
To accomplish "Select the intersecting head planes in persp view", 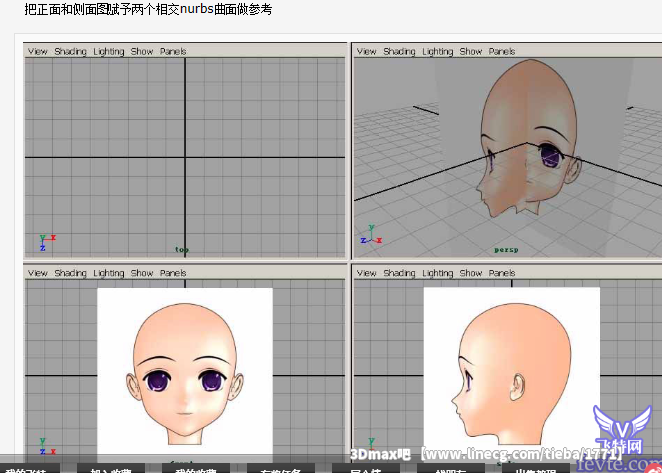I will click(530, 139).
